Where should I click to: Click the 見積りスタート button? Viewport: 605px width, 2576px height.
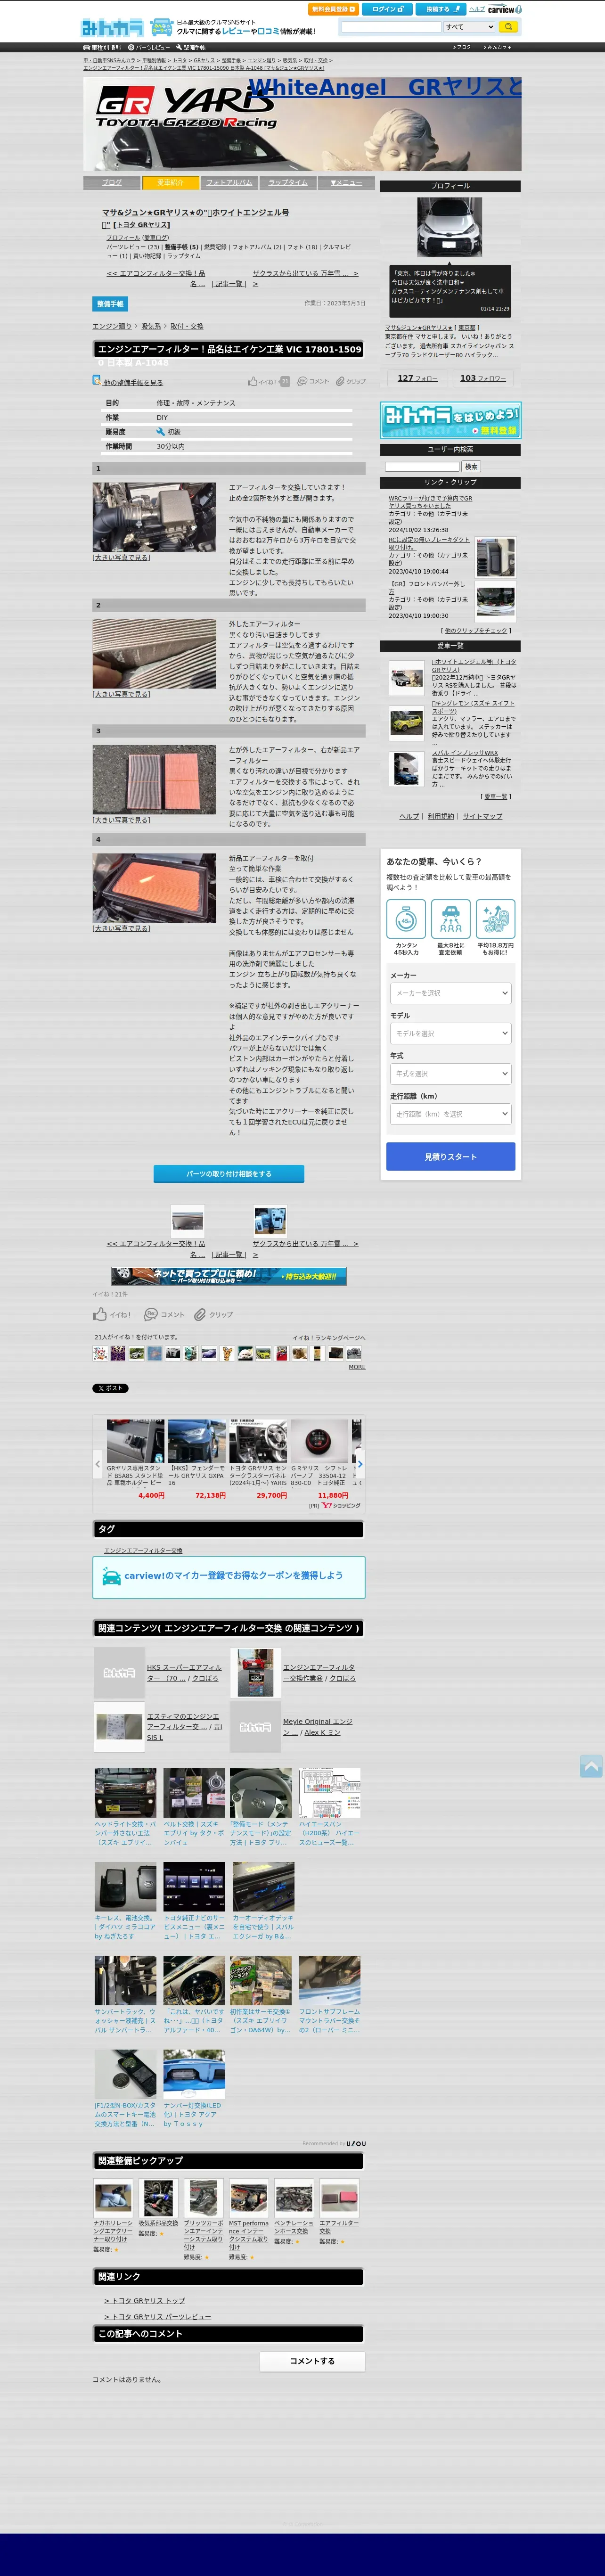click(x=450, y=1156)
